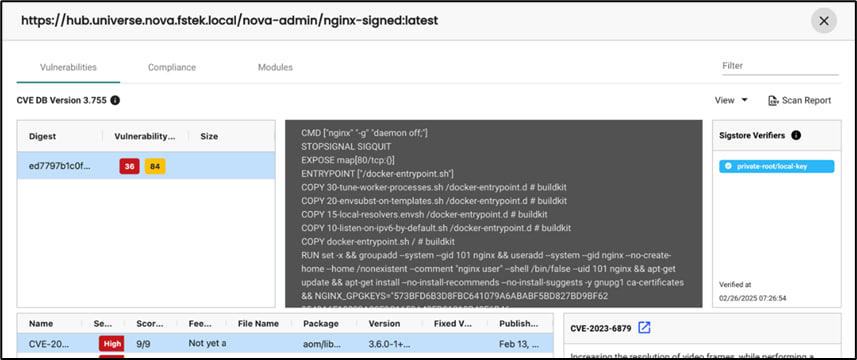
Task: Sort by the Score column header
Action: 149,323
